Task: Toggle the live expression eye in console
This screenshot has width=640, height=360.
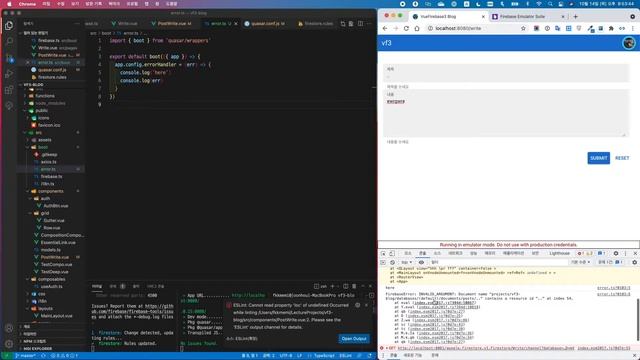Action: (x=421, y=262)
